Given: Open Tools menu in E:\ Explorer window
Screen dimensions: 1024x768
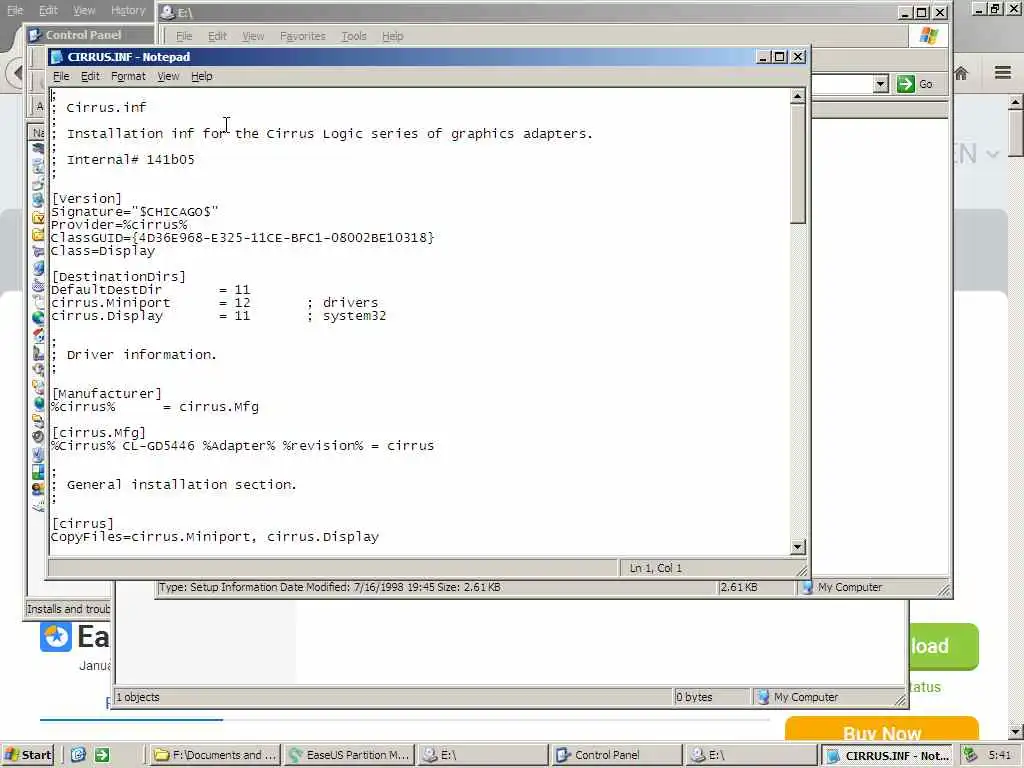Looking at the screenshot, I should tap(354, 37).
